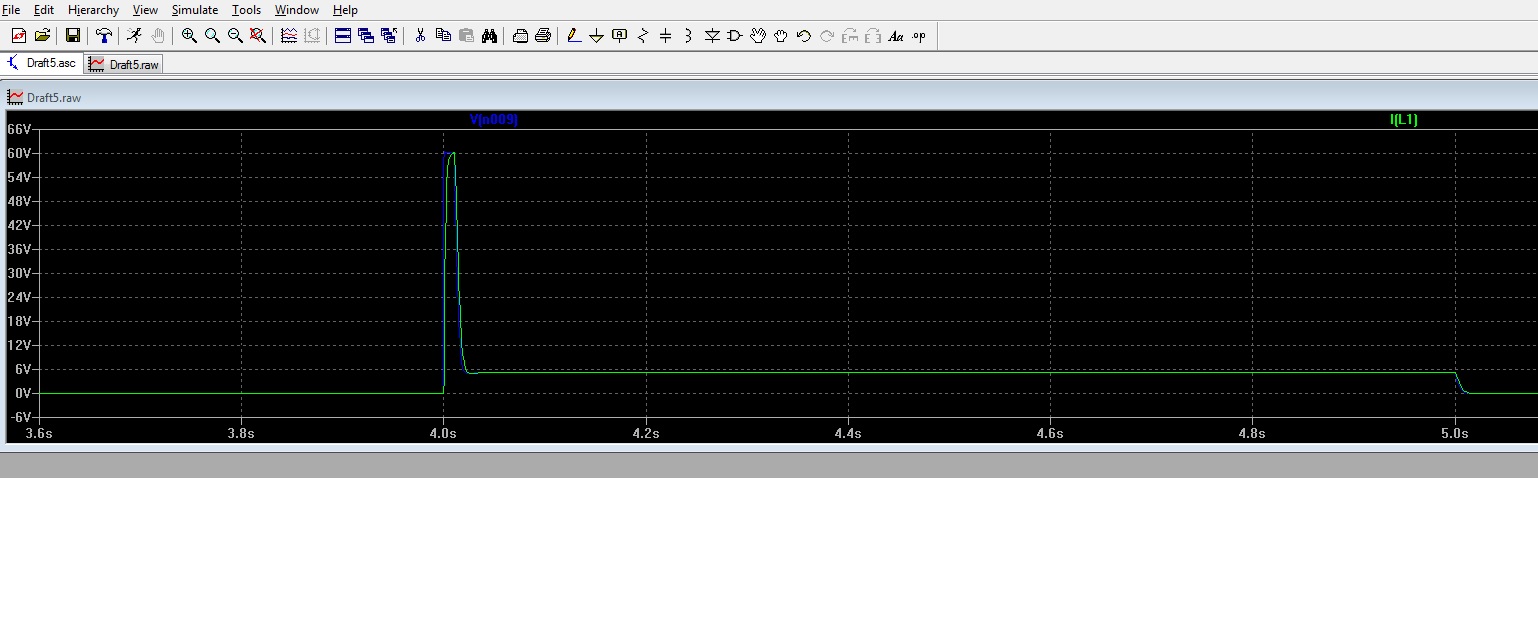Click the Undo arrow icon
This screenshot has height=620, width=1538.
pos(804,36)
